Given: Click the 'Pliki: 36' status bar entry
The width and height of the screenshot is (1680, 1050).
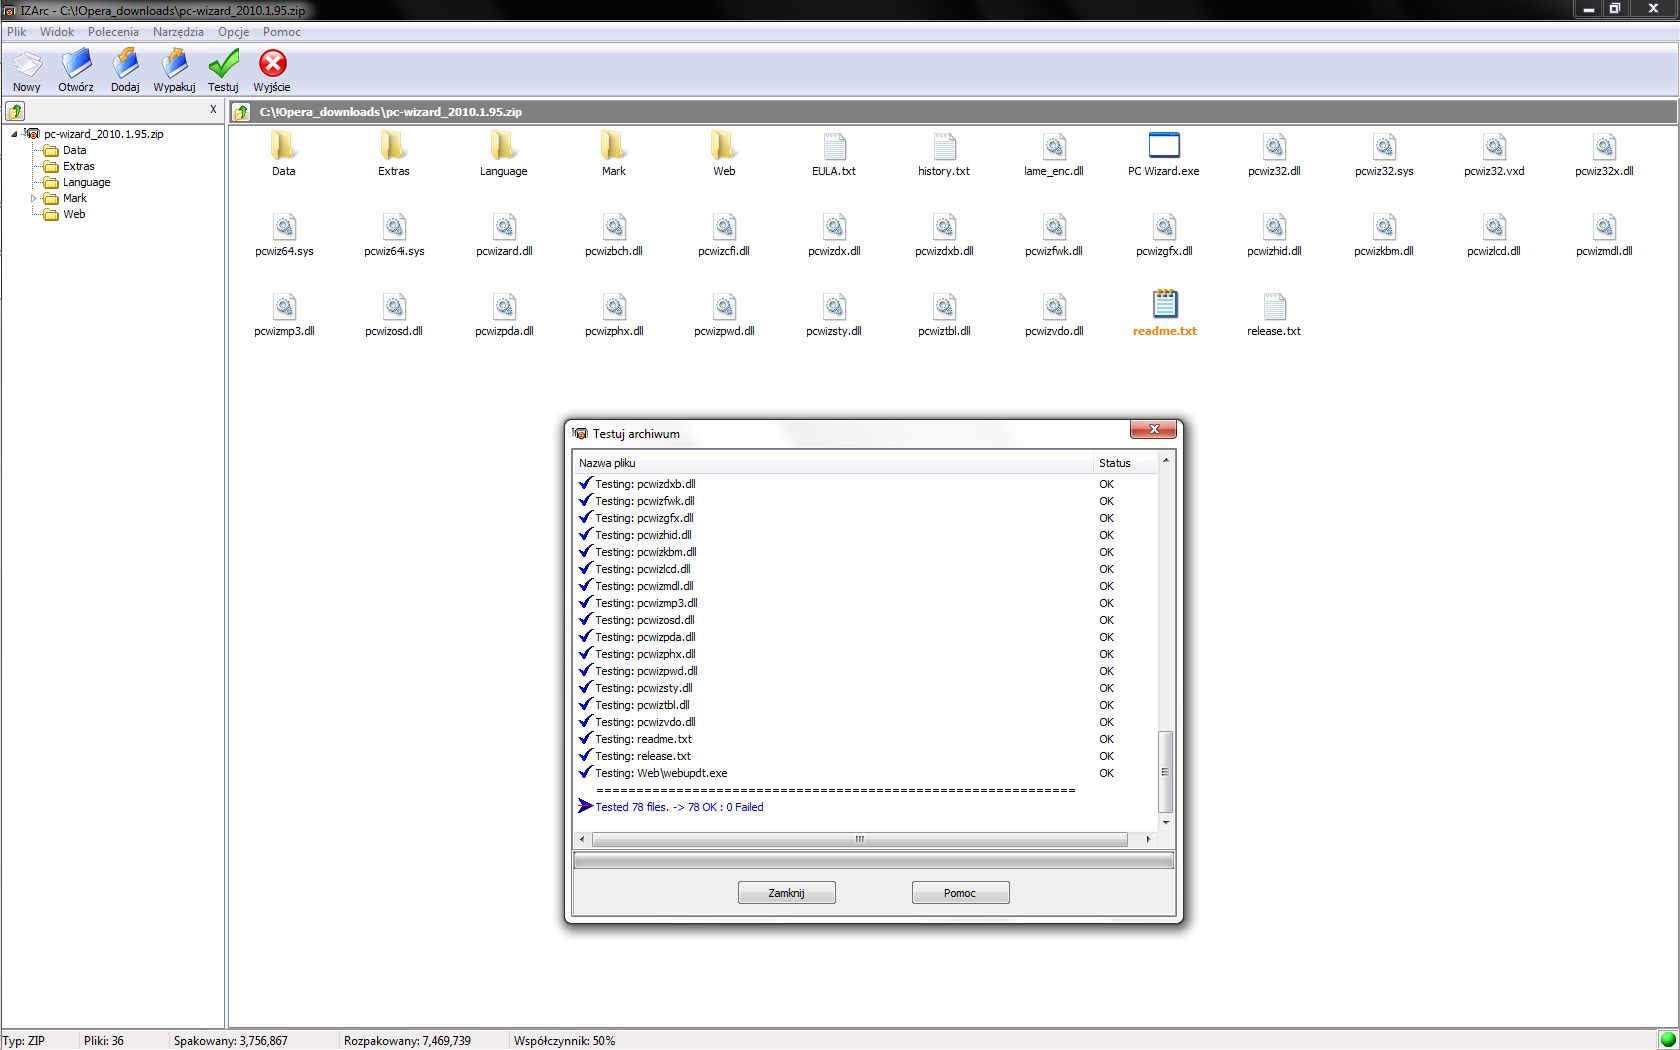Looking at the screenshot, I should [x=104, y=1041].
